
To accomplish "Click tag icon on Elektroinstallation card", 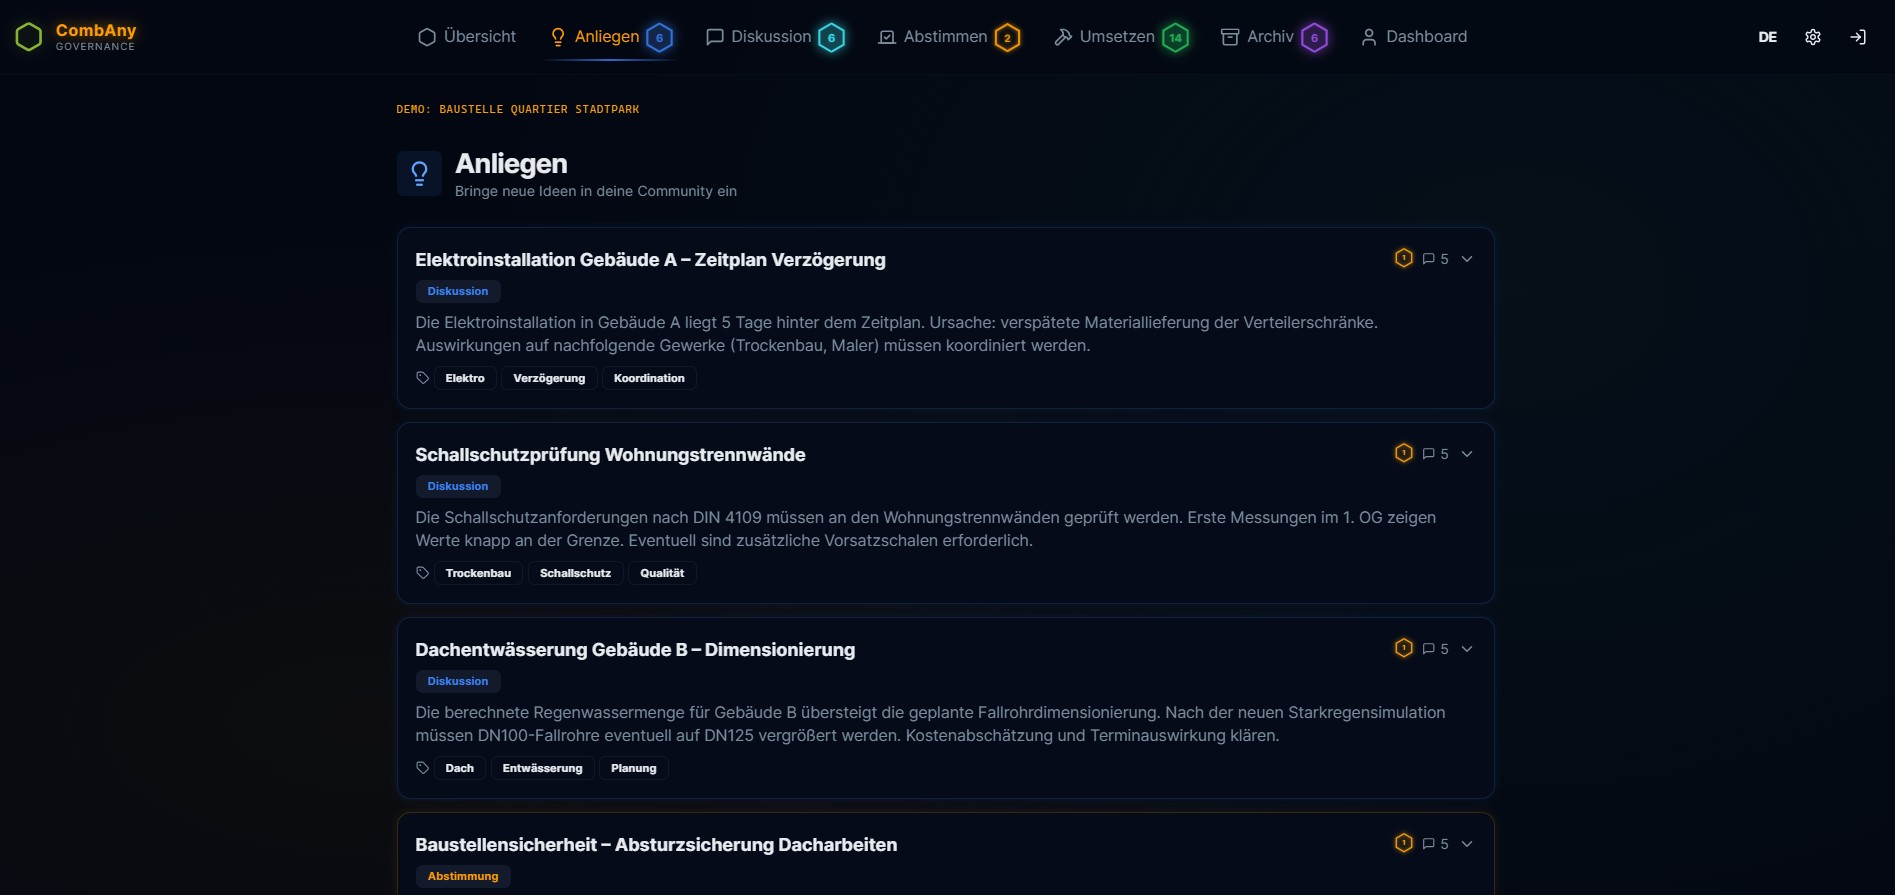I will (x=423, y=378).
